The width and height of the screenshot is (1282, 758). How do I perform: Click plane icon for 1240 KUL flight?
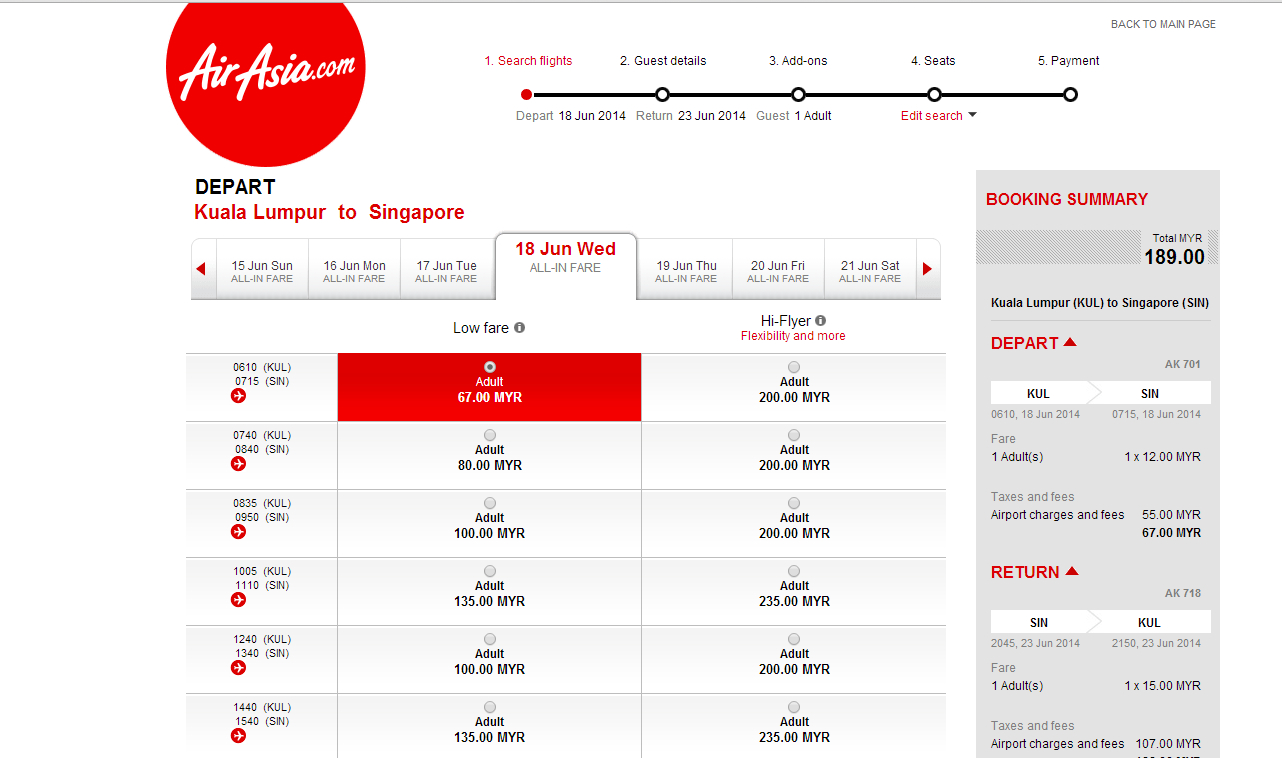(x=238, y=668)
